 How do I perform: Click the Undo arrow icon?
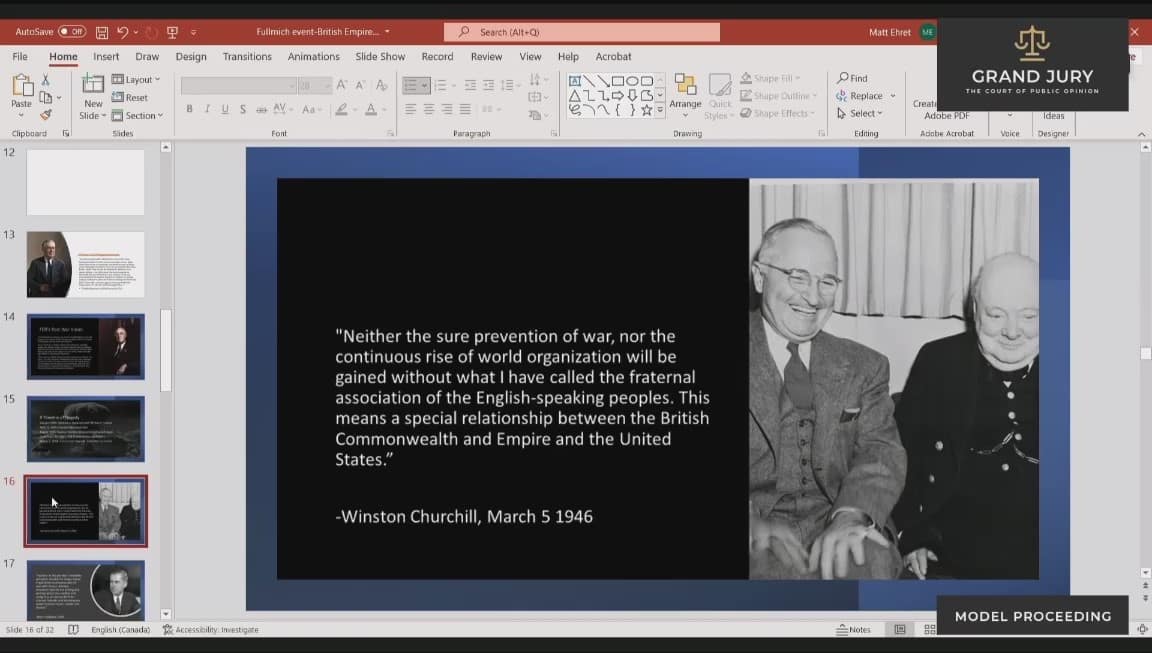click(x=123, y=32)
